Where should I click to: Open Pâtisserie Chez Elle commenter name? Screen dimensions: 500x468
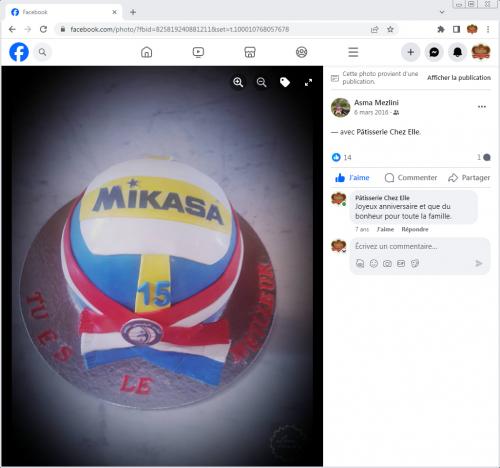pyautogui.click(x=382, y=198)
